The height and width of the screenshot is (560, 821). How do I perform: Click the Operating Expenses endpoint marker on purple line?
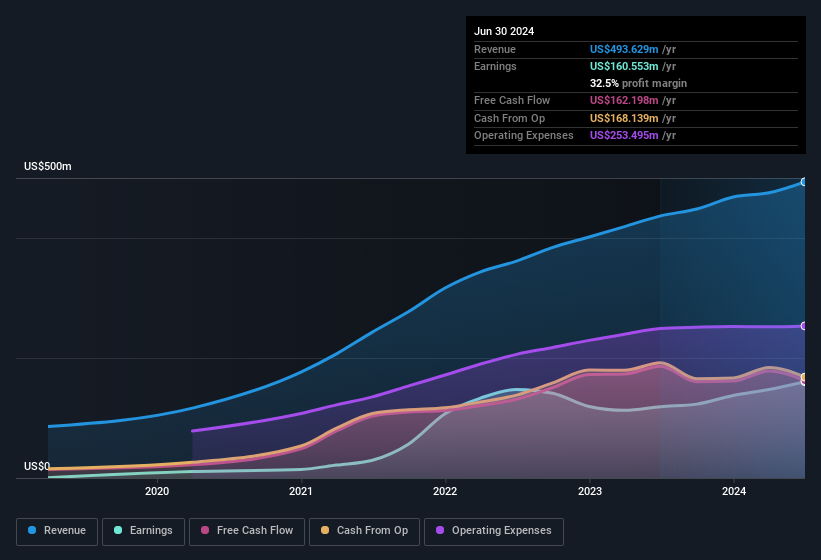pyautogui.click(x=804, y=326)
